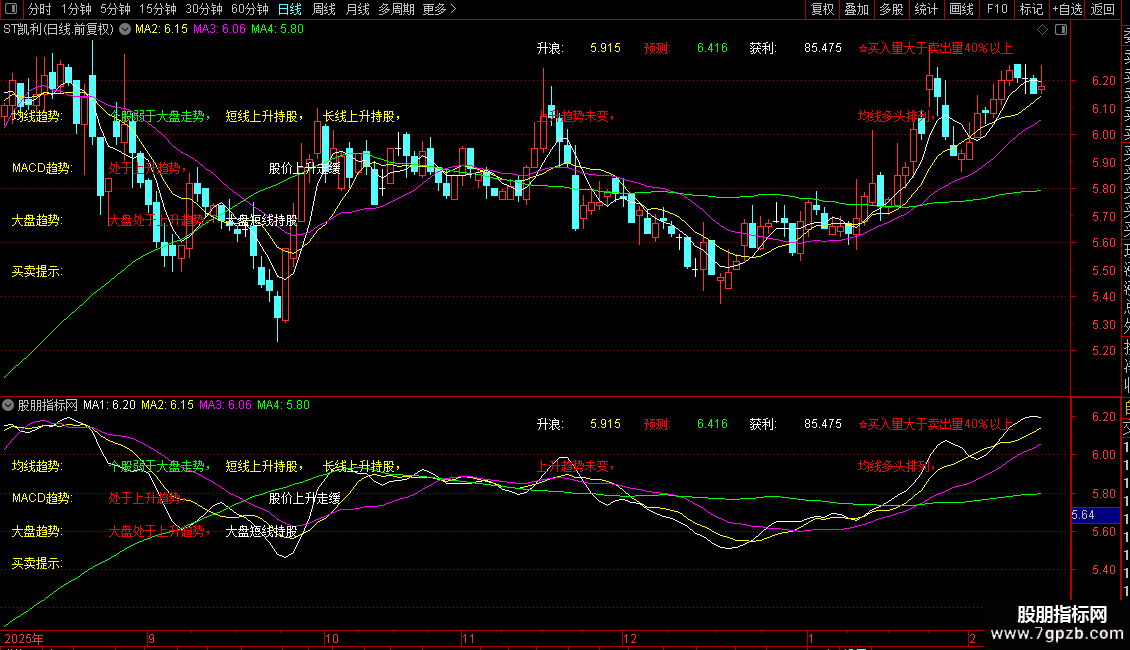Image resolution: width=1130 pixels, height=650 pixels.
Task: Click 长线上升持股 text in main chart
Action: point(361,116)
